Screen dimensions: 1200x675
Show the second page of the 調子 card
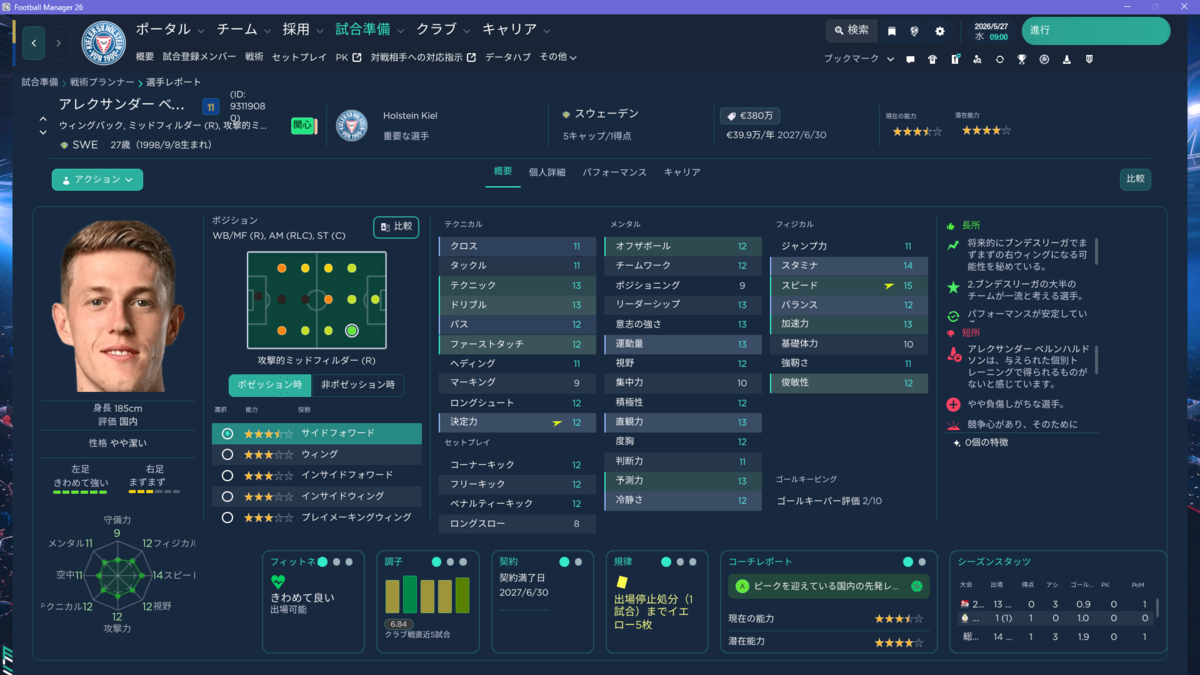pos(450,562)
